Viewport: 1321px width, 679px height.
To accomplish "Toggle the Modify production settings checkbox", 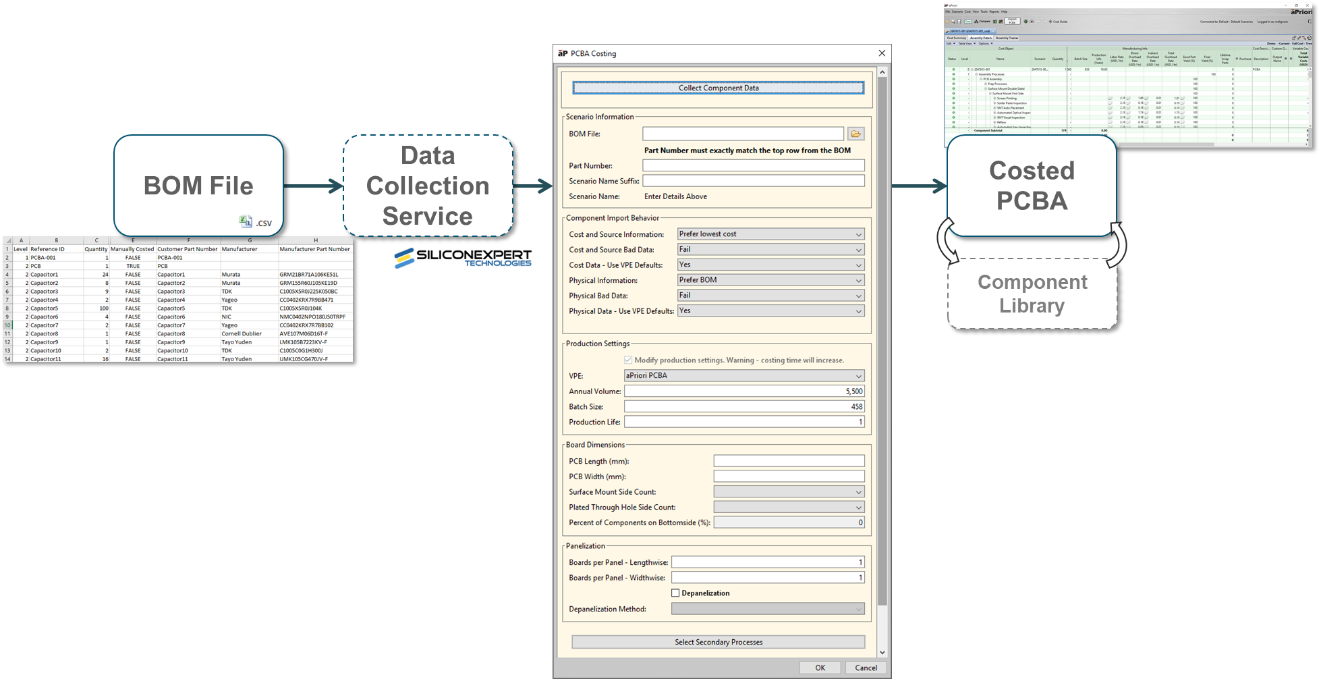I will click(628, 360).
